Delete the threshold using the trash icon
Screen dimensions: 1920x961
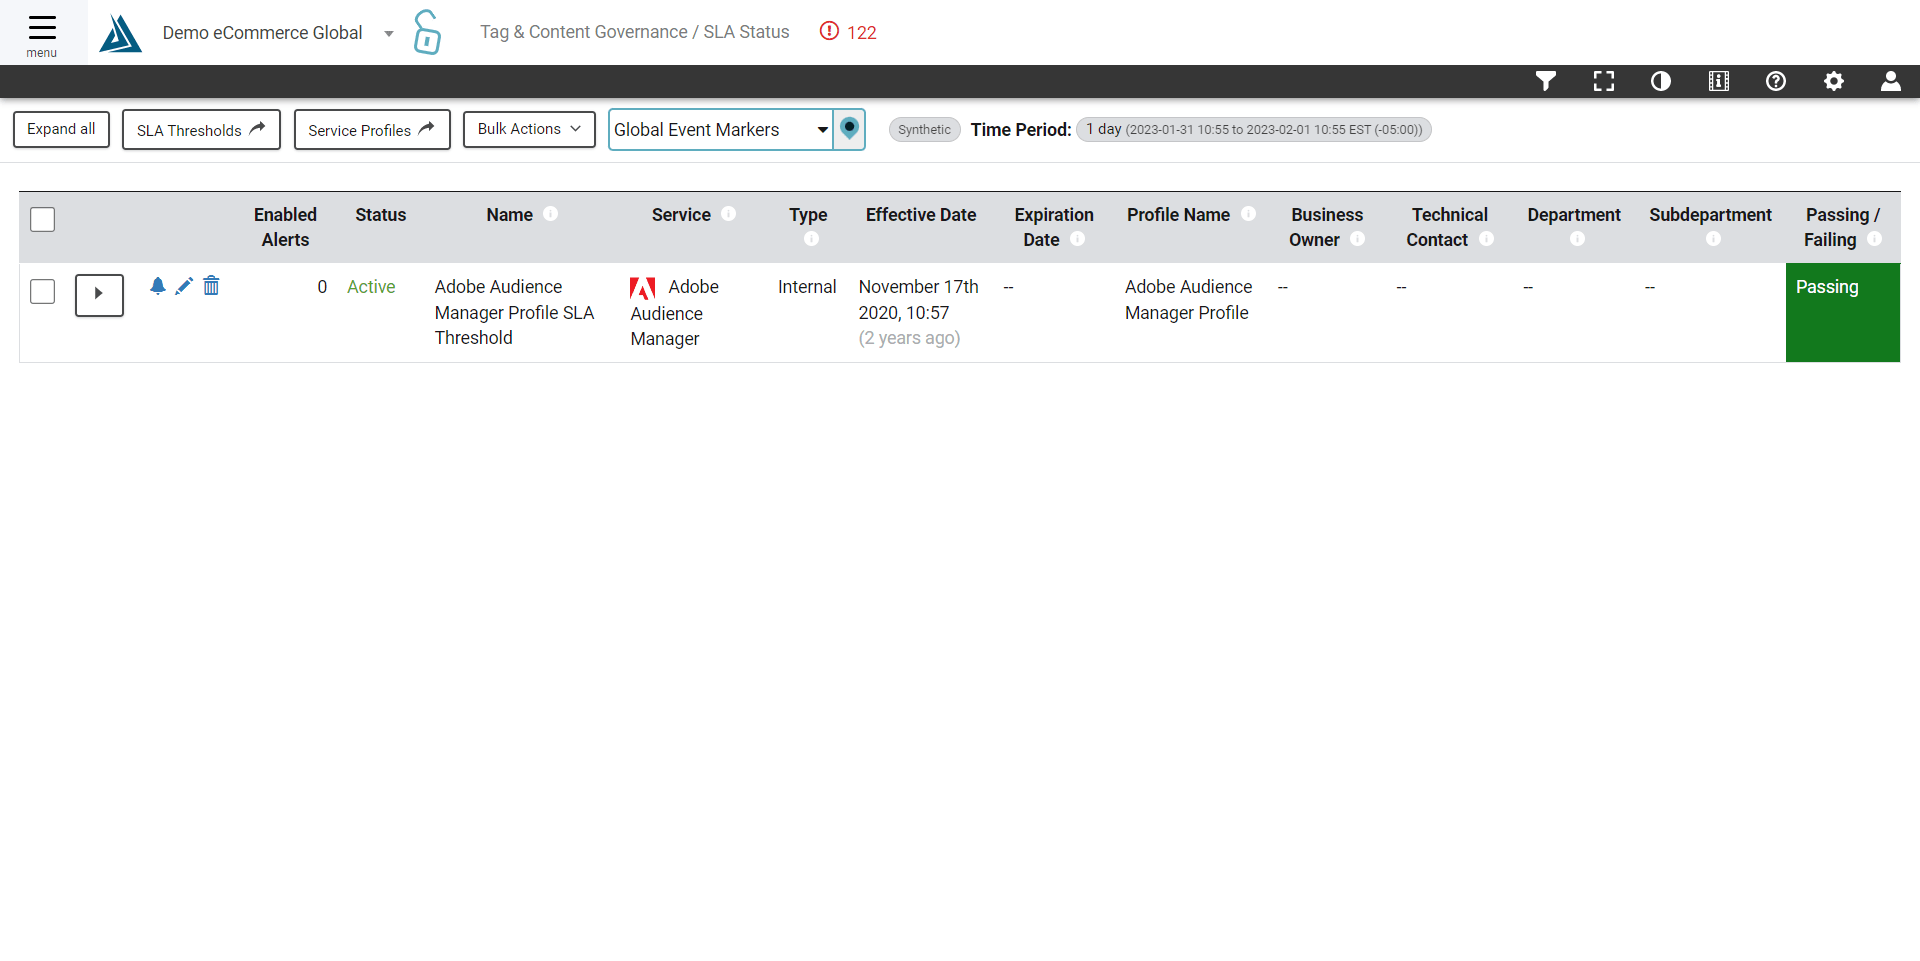click(x=211, y=286)
